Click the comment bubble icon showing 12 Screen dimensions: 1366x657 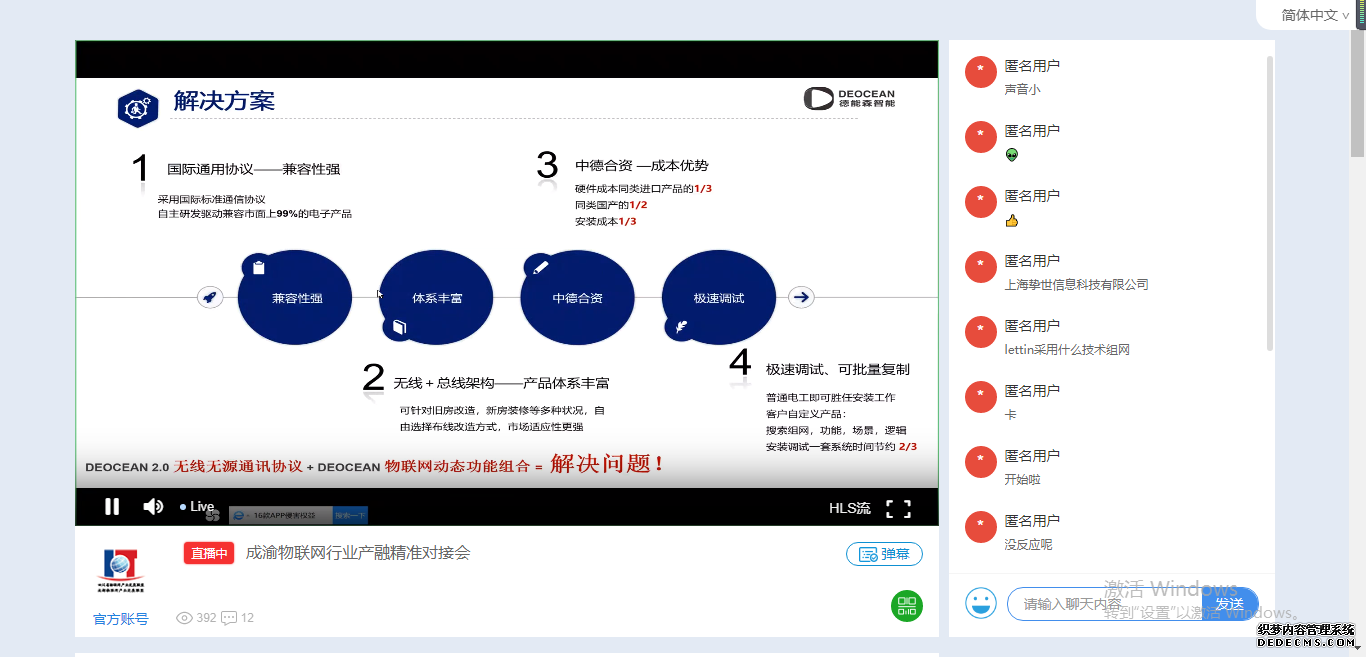(229, 618)
